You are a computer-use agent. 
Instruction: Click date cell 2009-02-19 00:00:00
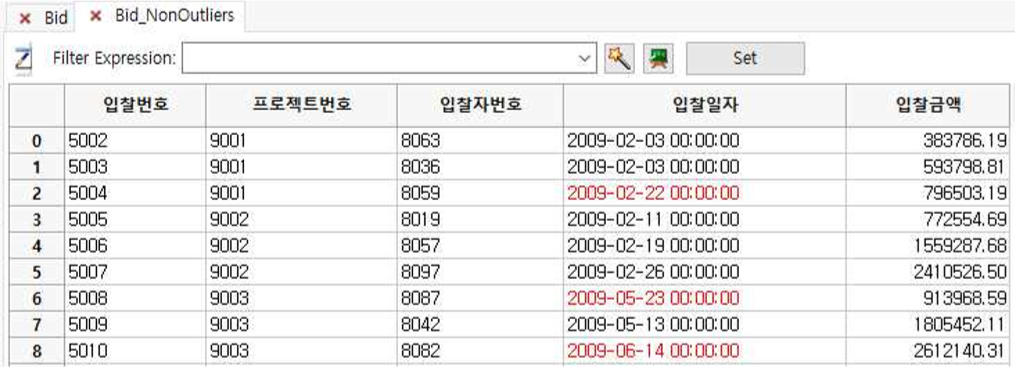tap(704, 246)
